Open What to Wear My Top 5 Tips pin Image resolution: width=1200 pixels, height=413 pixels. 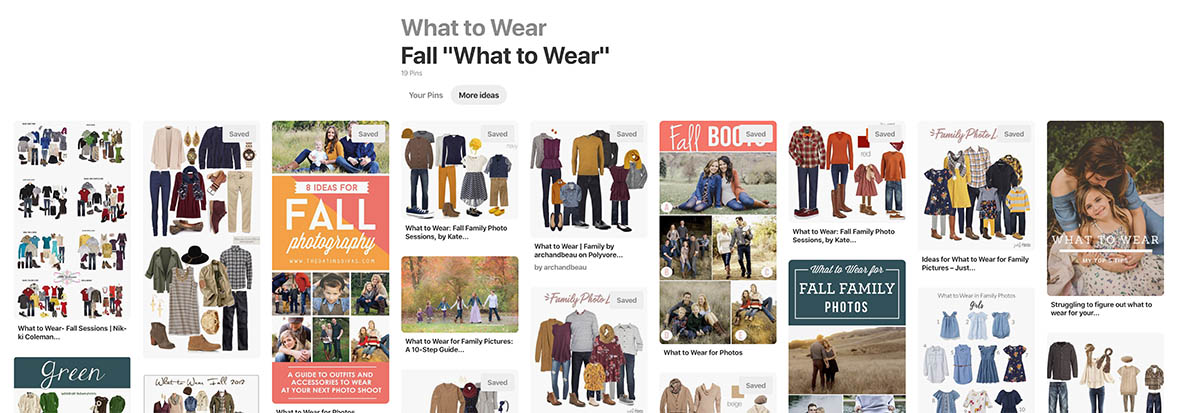click(1105, 208)
